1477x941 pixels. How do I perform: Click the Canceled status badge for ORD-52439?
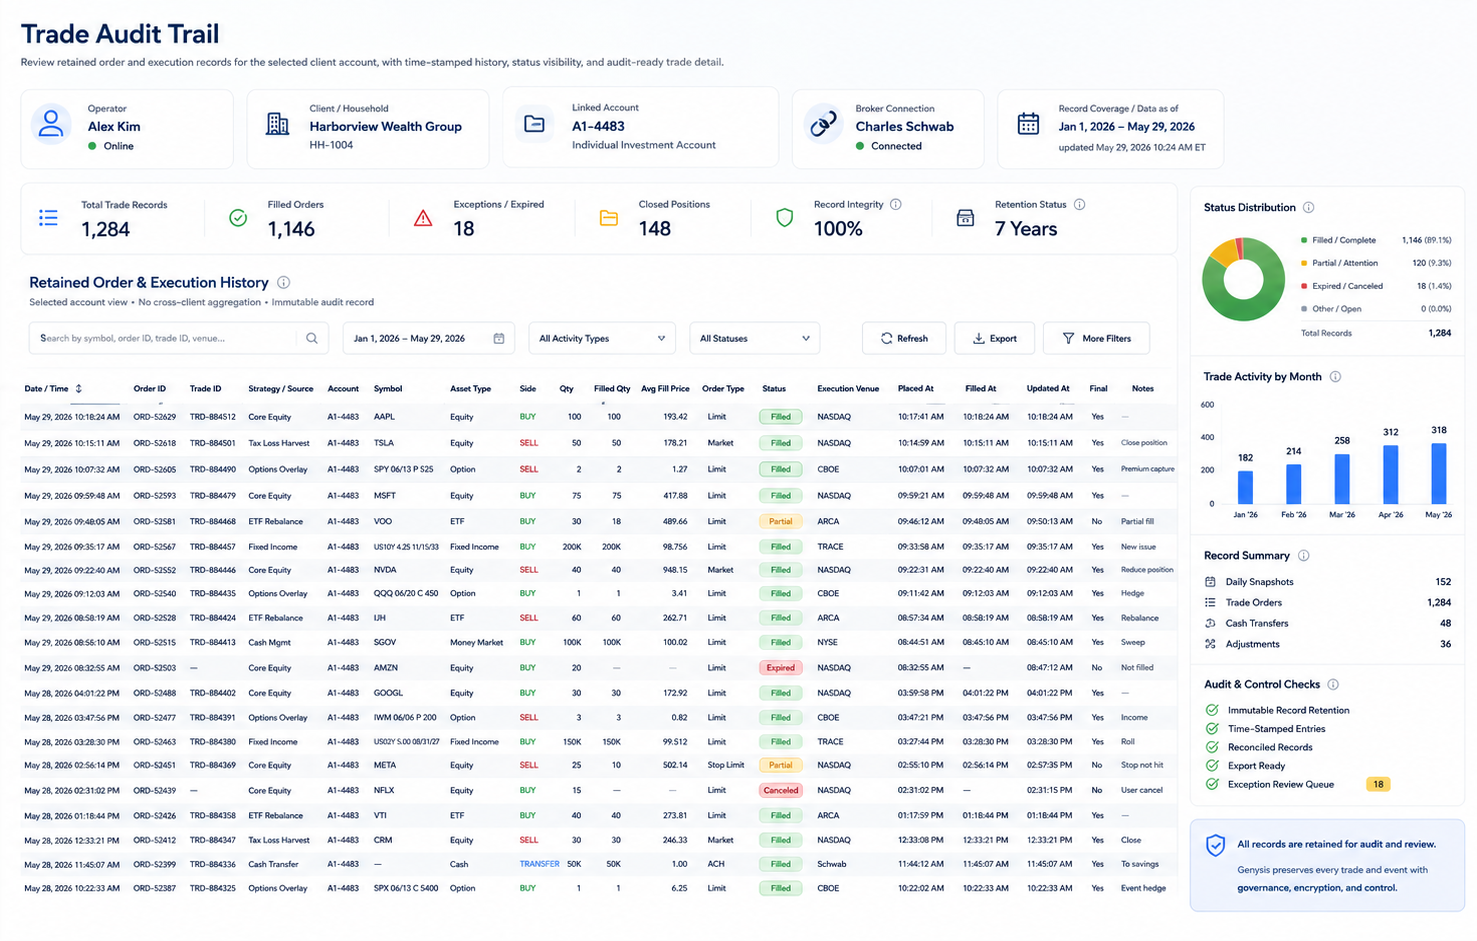780,790
